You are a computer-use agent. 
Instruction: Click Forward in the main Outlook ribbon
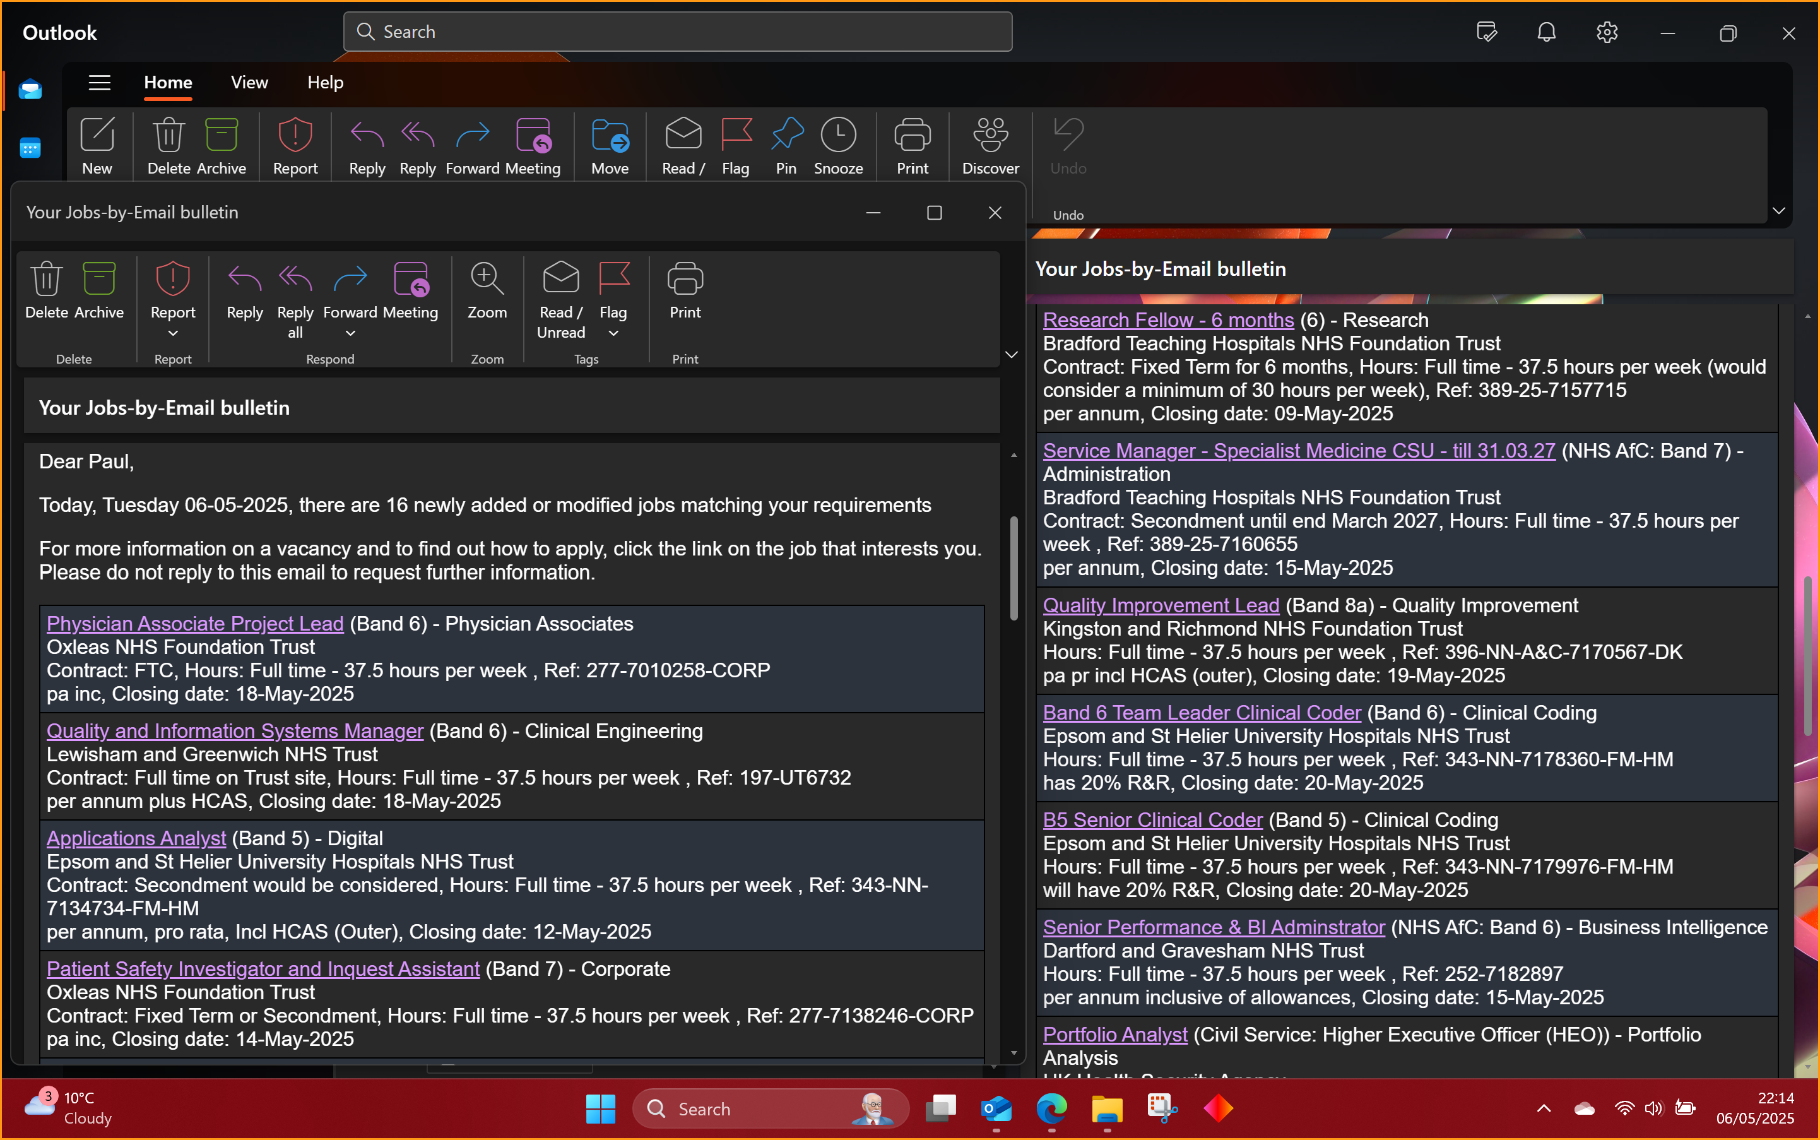click(x=472, y=145)
